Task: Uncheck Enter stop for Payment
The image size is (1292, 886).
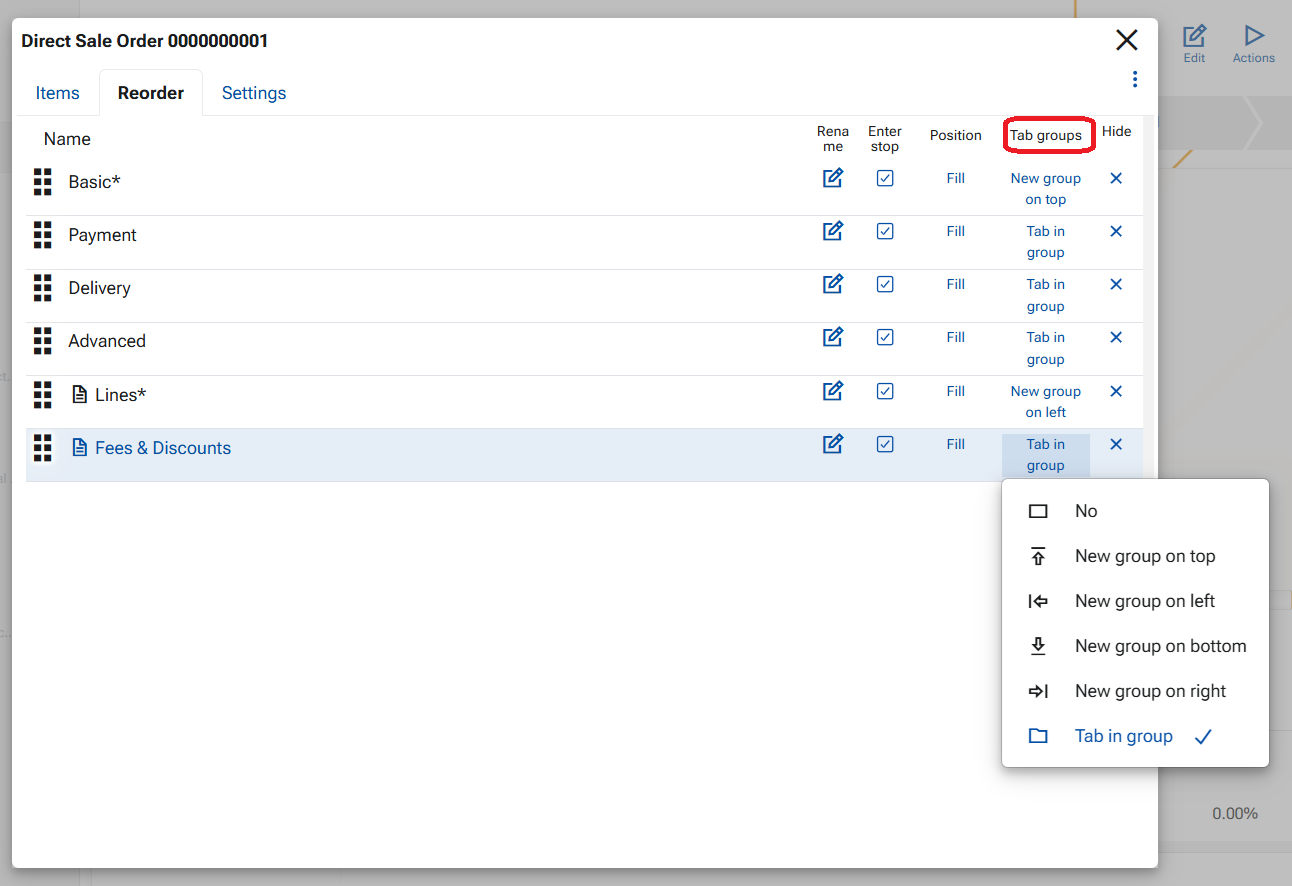Action: pyautogui.click(x=885, y=231)
